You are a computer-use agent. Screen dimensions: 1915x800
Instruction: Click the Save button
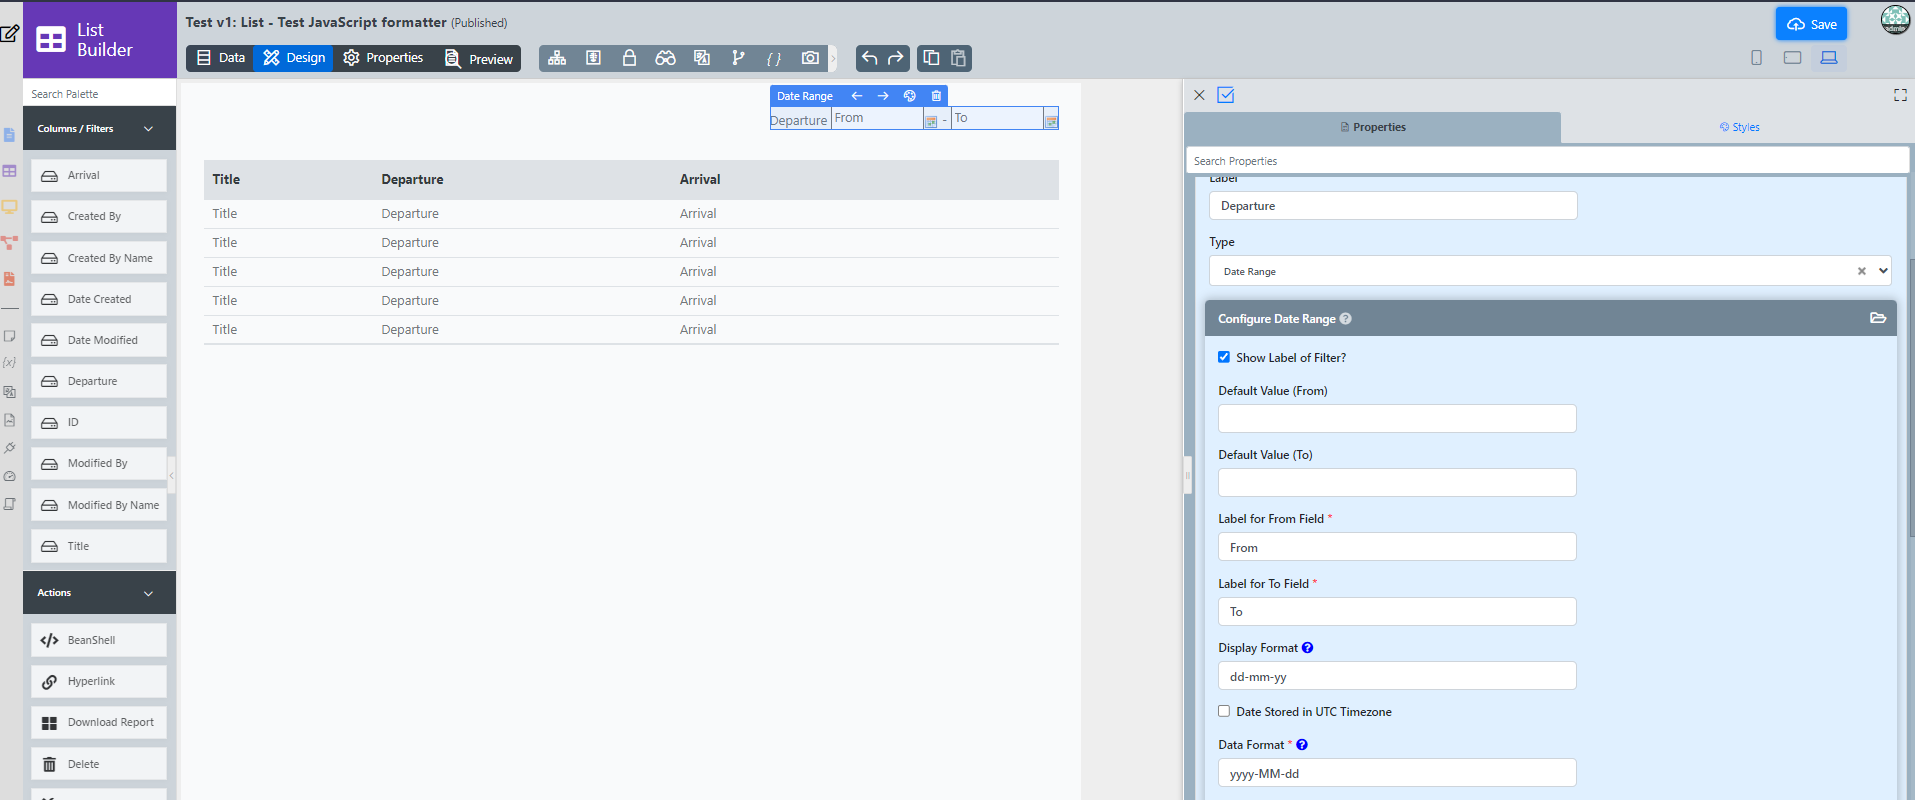(x=1811, y=24)
